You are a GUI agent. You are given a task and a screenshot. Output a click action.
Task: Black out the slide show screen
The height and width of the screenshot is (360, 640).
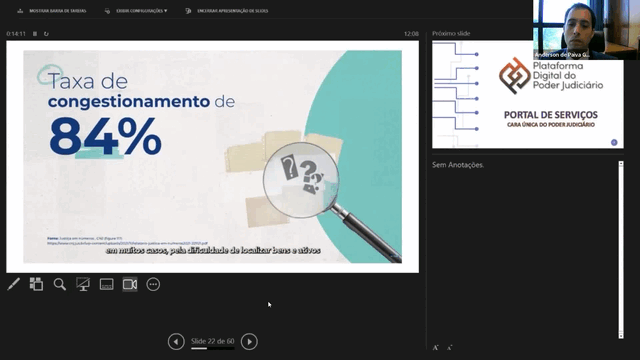(83, 284)
